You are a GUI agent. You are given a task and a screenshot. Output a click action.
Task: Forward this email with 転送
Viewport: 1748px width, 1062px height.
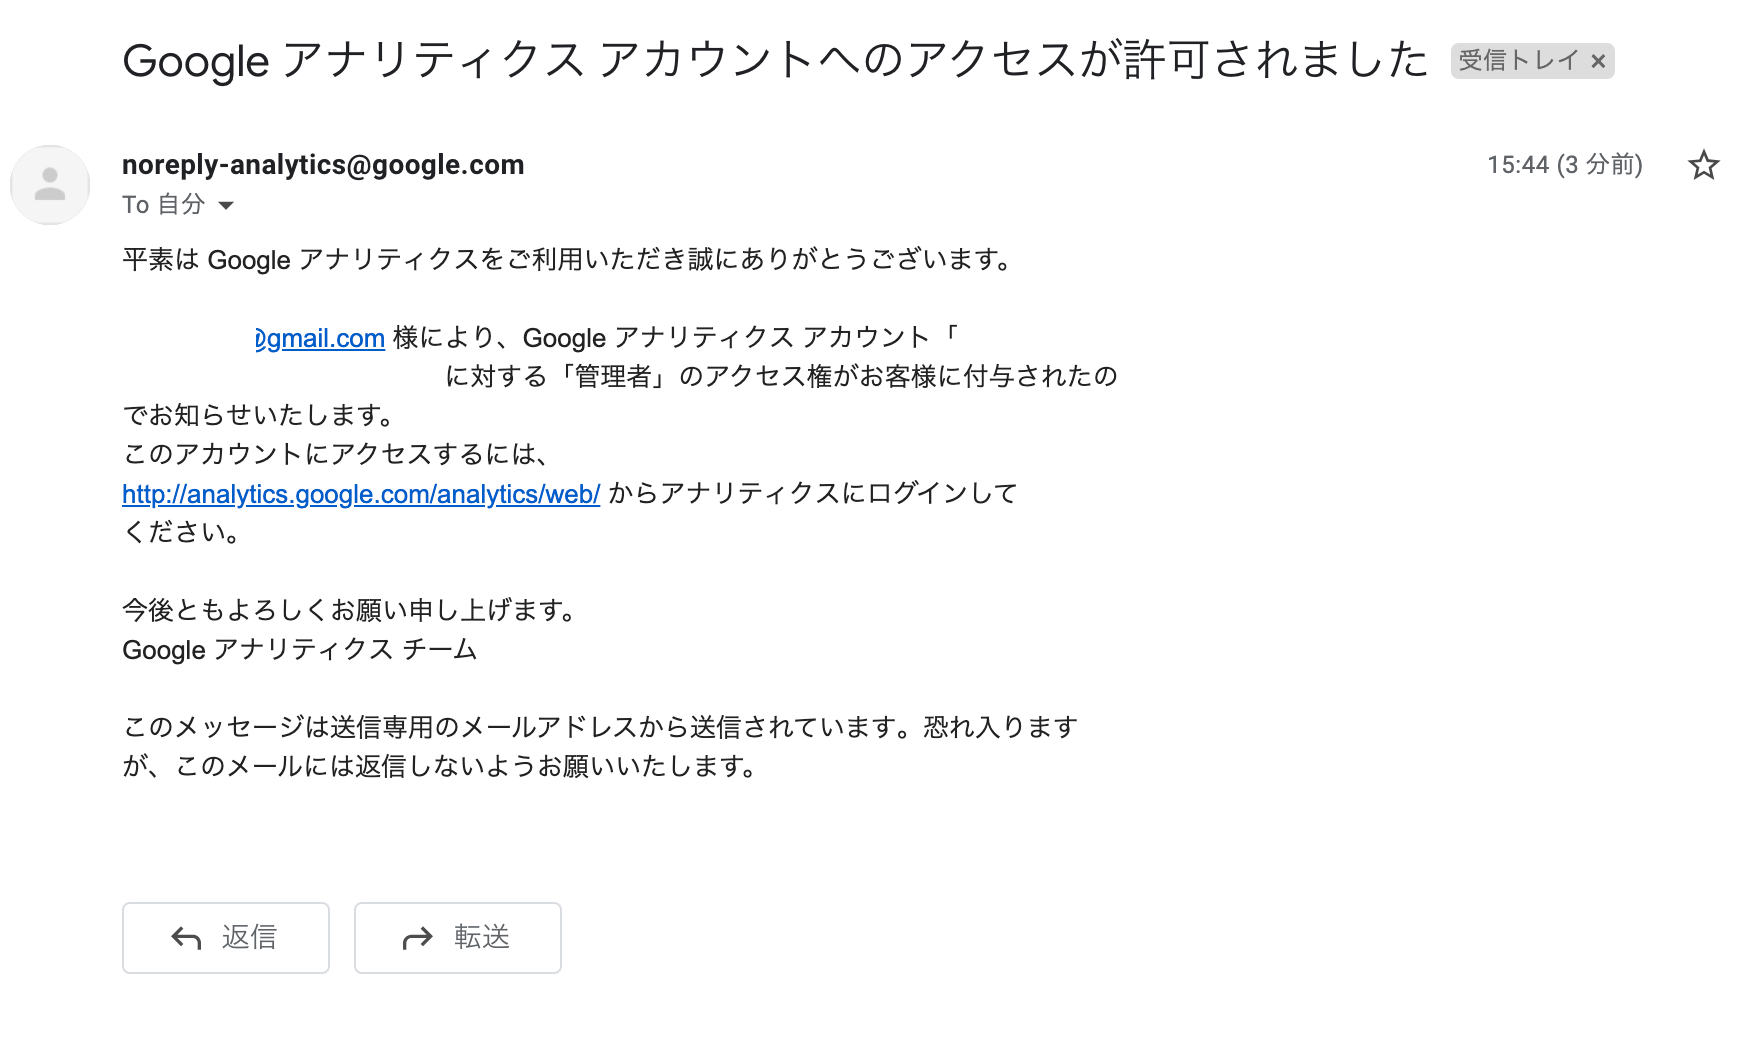pos(458,938)
